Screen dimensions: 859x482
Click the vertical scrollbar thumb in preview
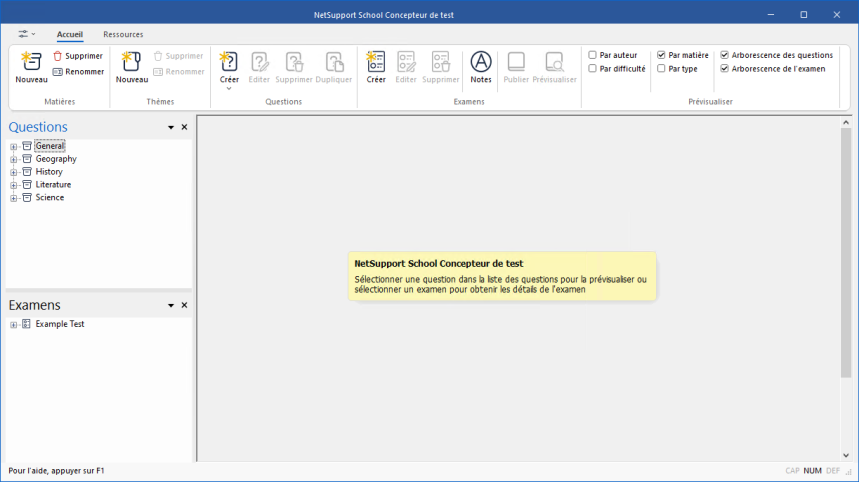[x=846, y=253]
